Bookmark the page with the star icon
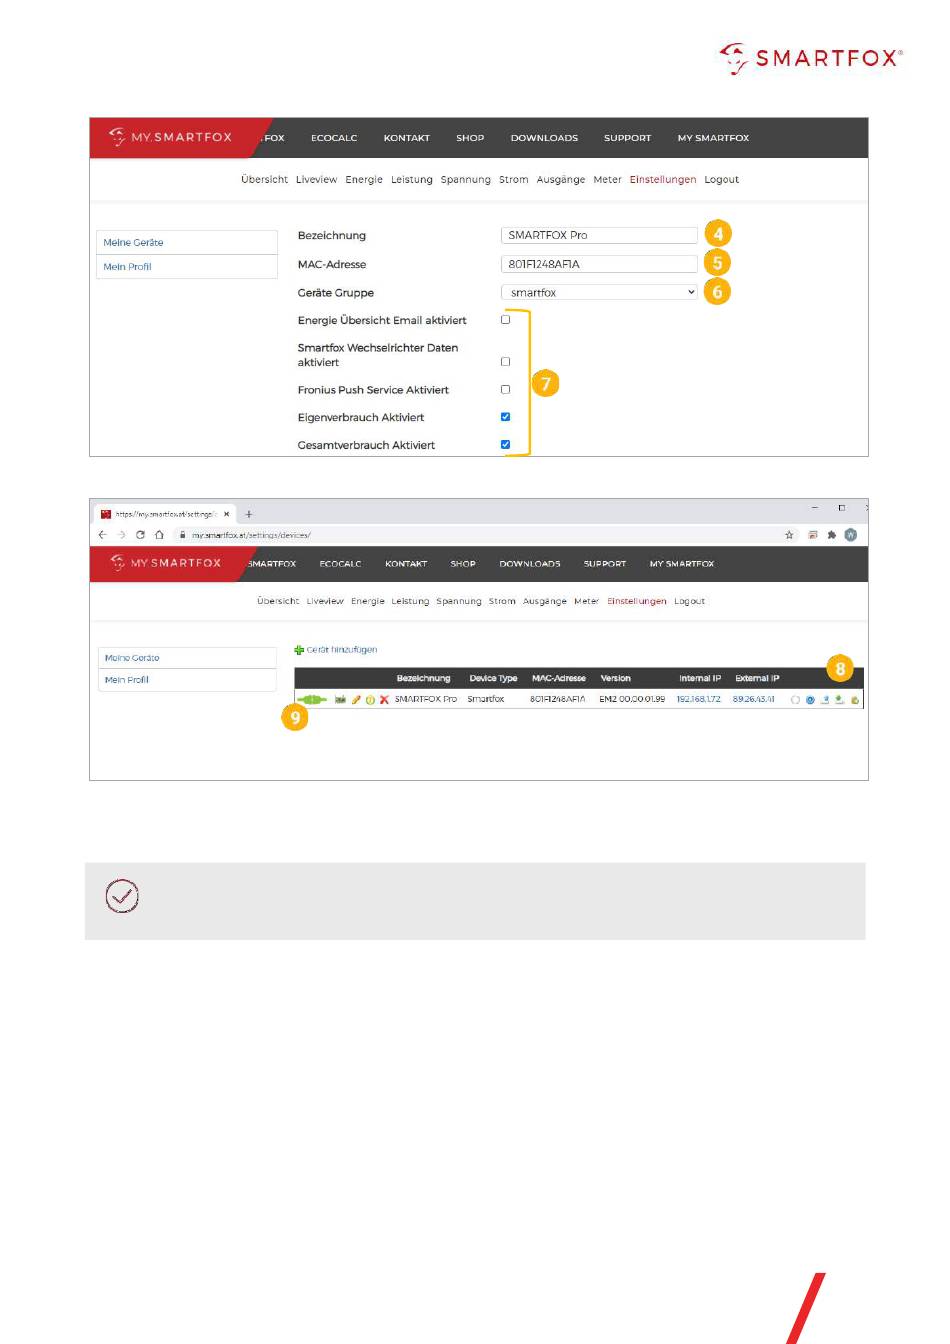Screen dimensions: 950x1344 [x=789, y=535]
